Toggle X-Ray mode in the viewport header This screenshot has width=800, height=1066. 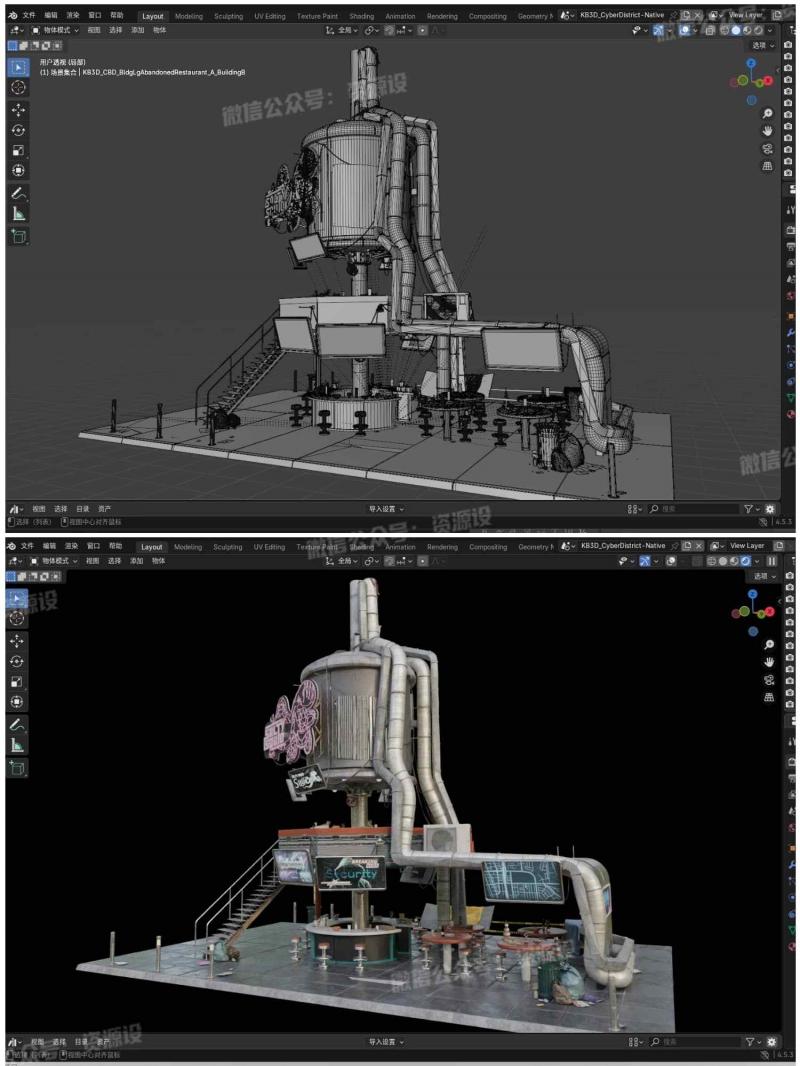click(709, 31)
